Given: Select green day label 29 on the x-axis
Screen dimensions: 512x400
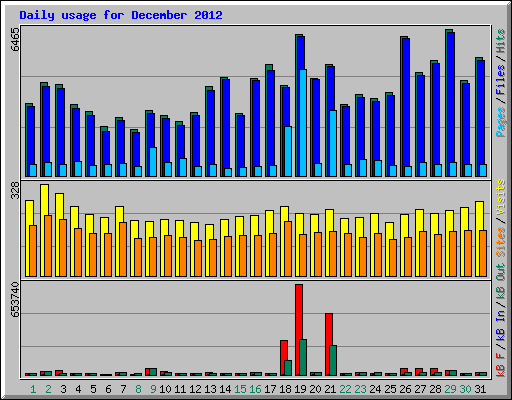Looking at the screenshot, I should coord(450,389).
